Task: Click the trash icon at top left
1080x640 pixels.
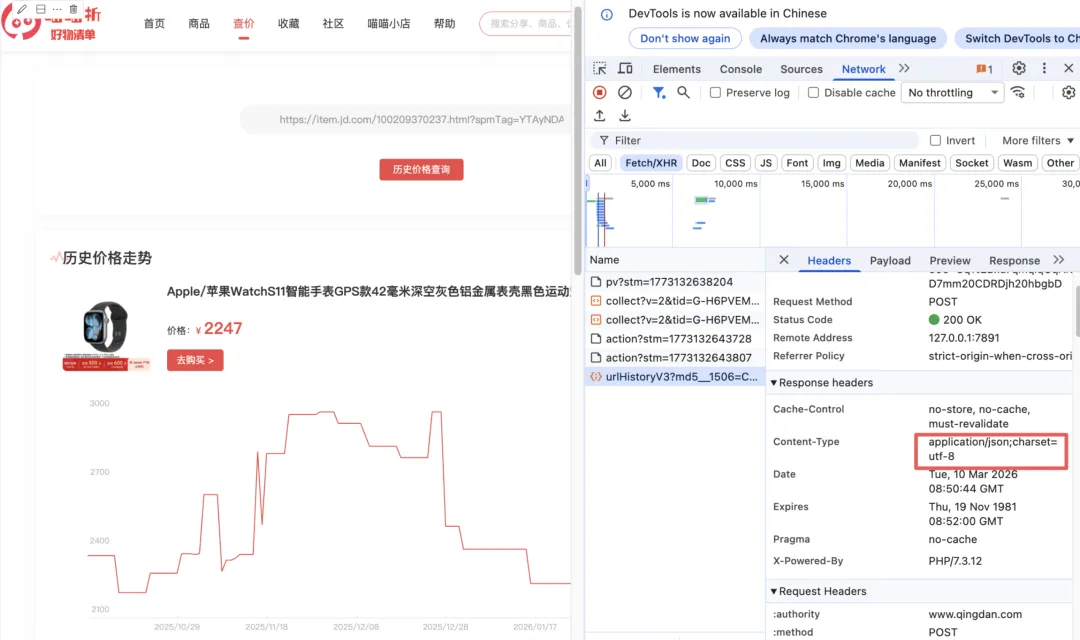Action: (74, 9)
